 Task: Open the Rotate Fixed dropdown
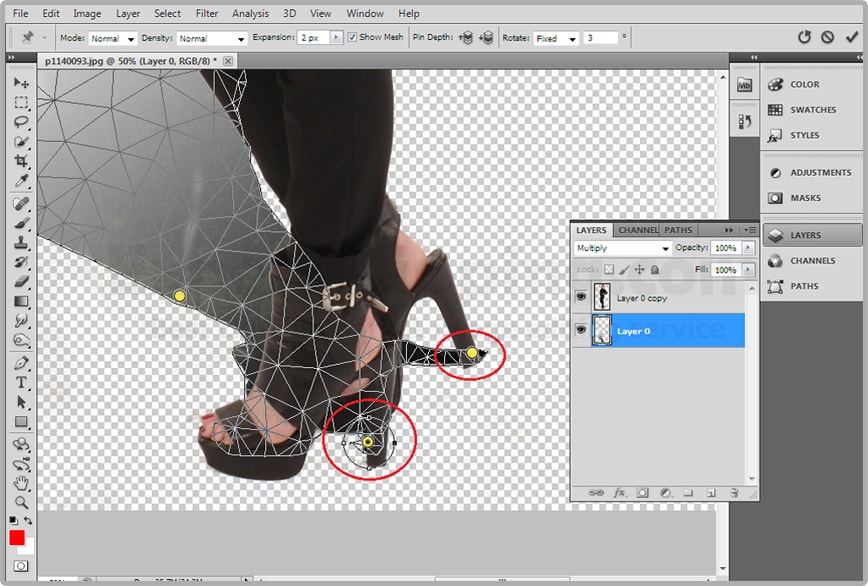pyautogui.click(x=556, y=38)
